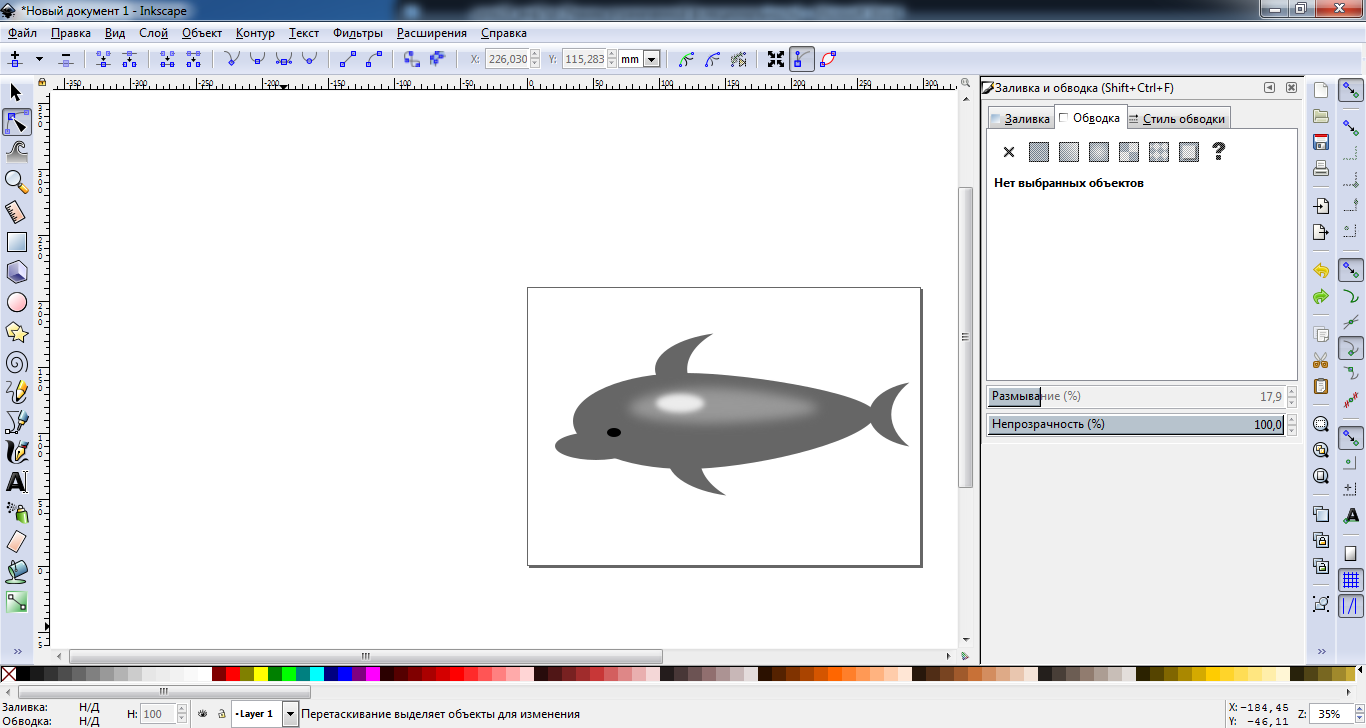Toggle Layer 1 visibility eye icon
Viewport: 1366px width, 728px height.
click(202, 714)
